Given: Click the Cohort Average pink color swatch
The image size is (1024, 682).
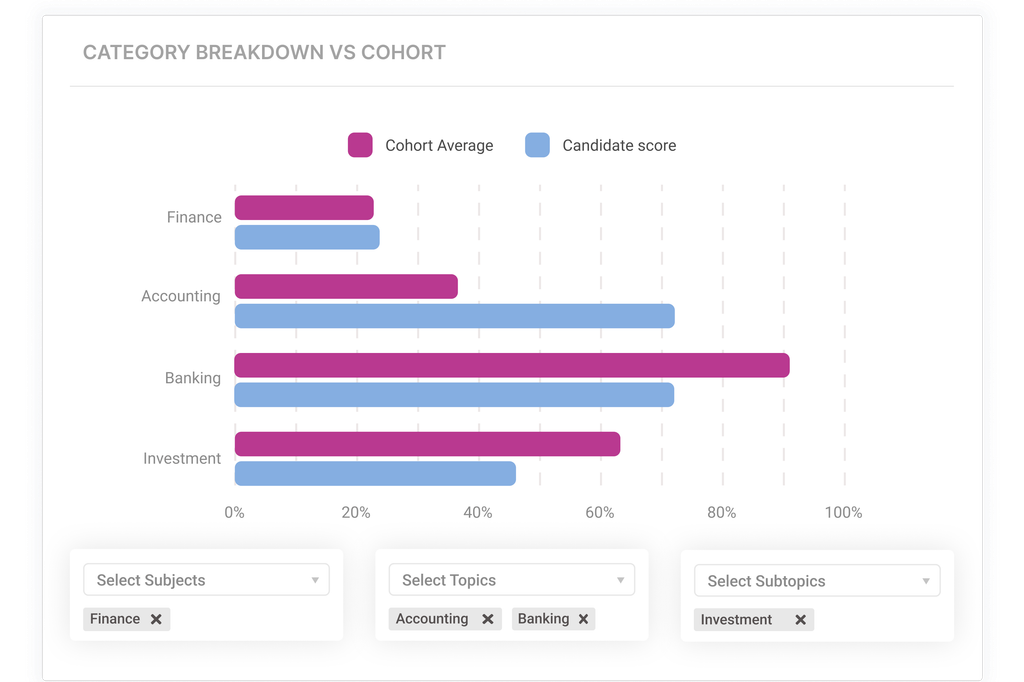Looking at the screenshot, I should click(x=362, y=145).
